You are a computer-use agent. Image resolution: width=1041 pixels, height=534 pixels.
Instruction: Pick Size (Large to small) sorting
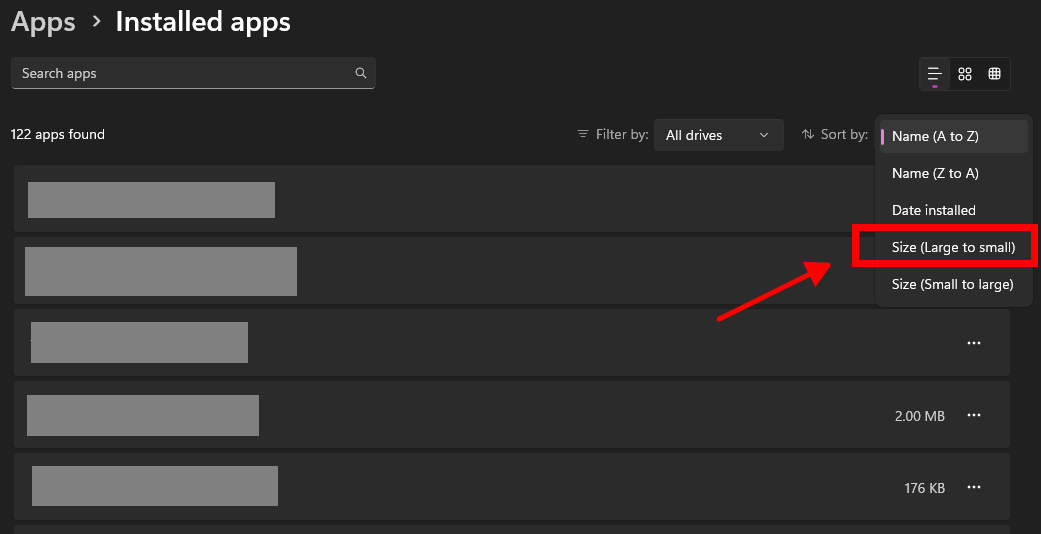[953, 247]
